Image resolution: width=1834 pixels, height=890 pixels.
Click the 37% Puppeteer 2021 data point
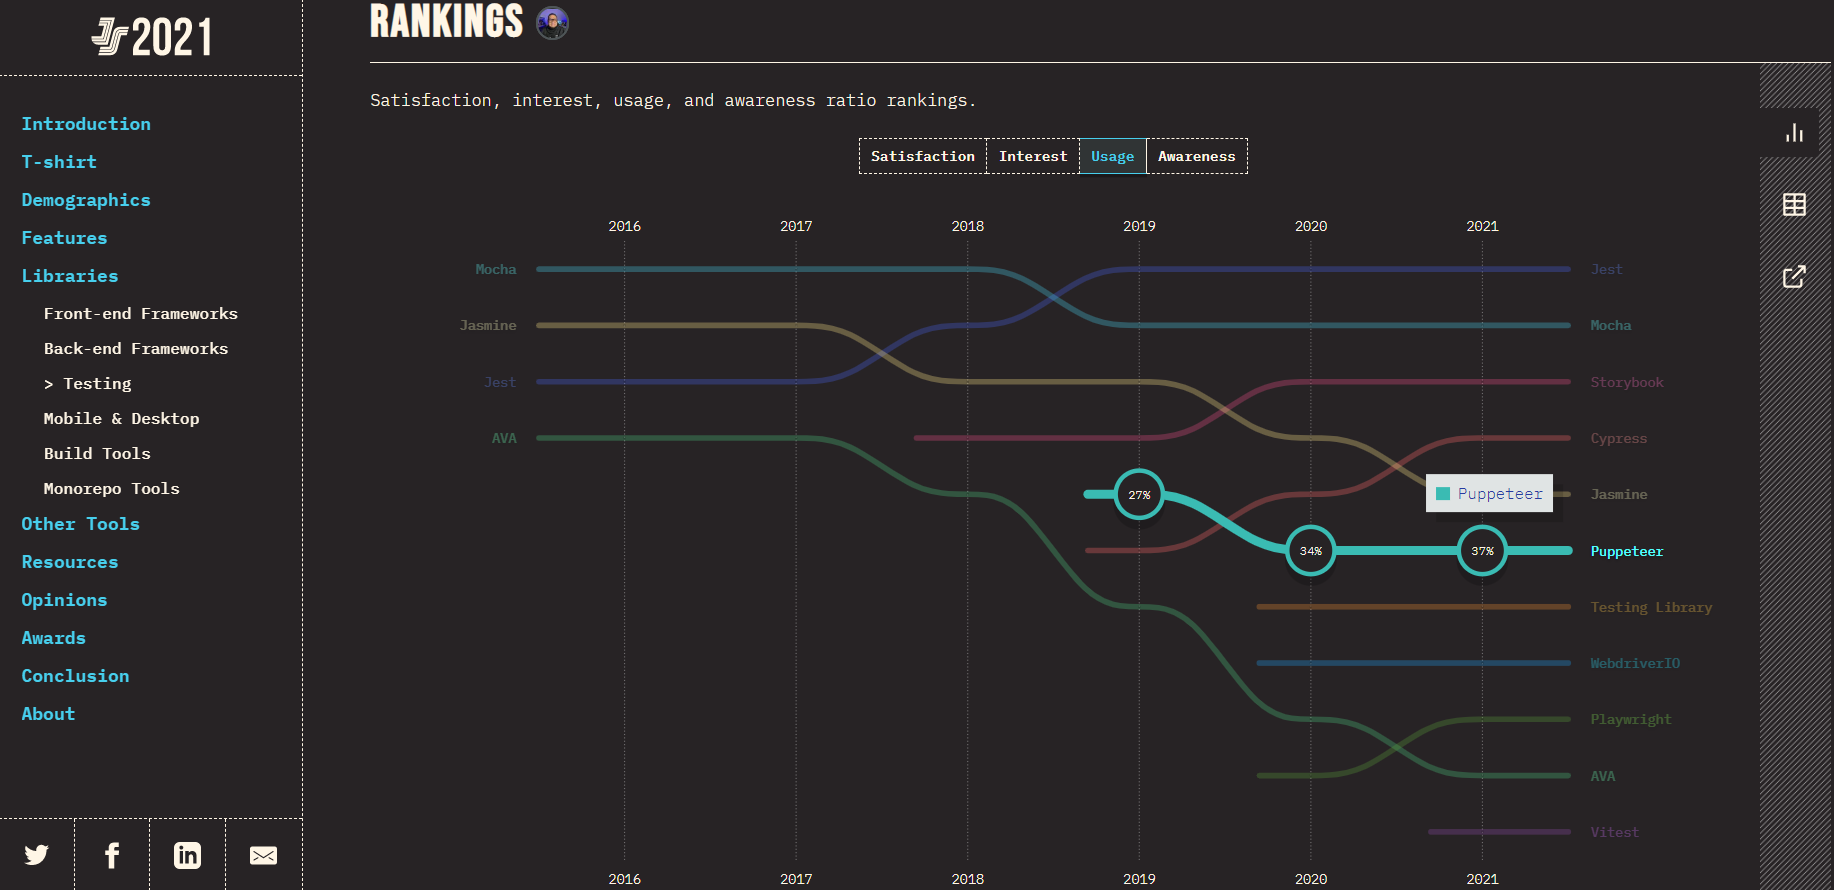pyautogui.click(x=1482, y=551)
